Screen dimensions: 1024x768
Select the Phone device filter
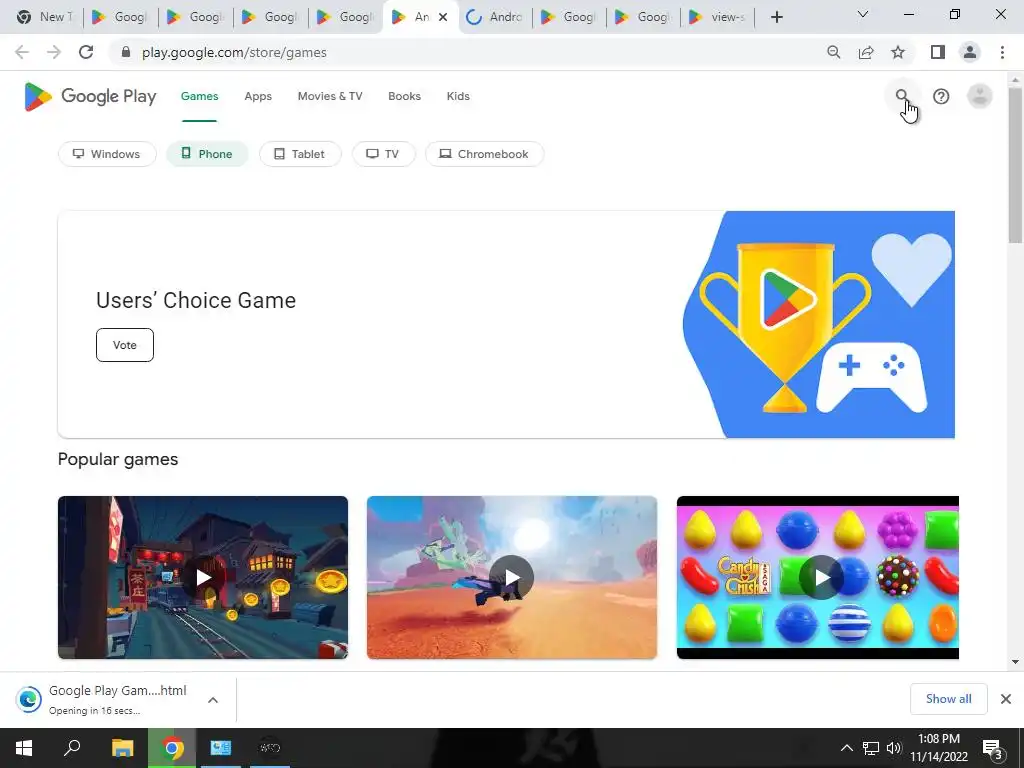click(207, 154)
